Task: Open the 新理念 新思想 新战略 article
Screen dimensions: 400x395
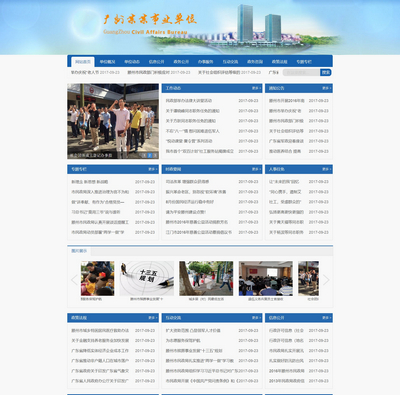Action: 89,182
